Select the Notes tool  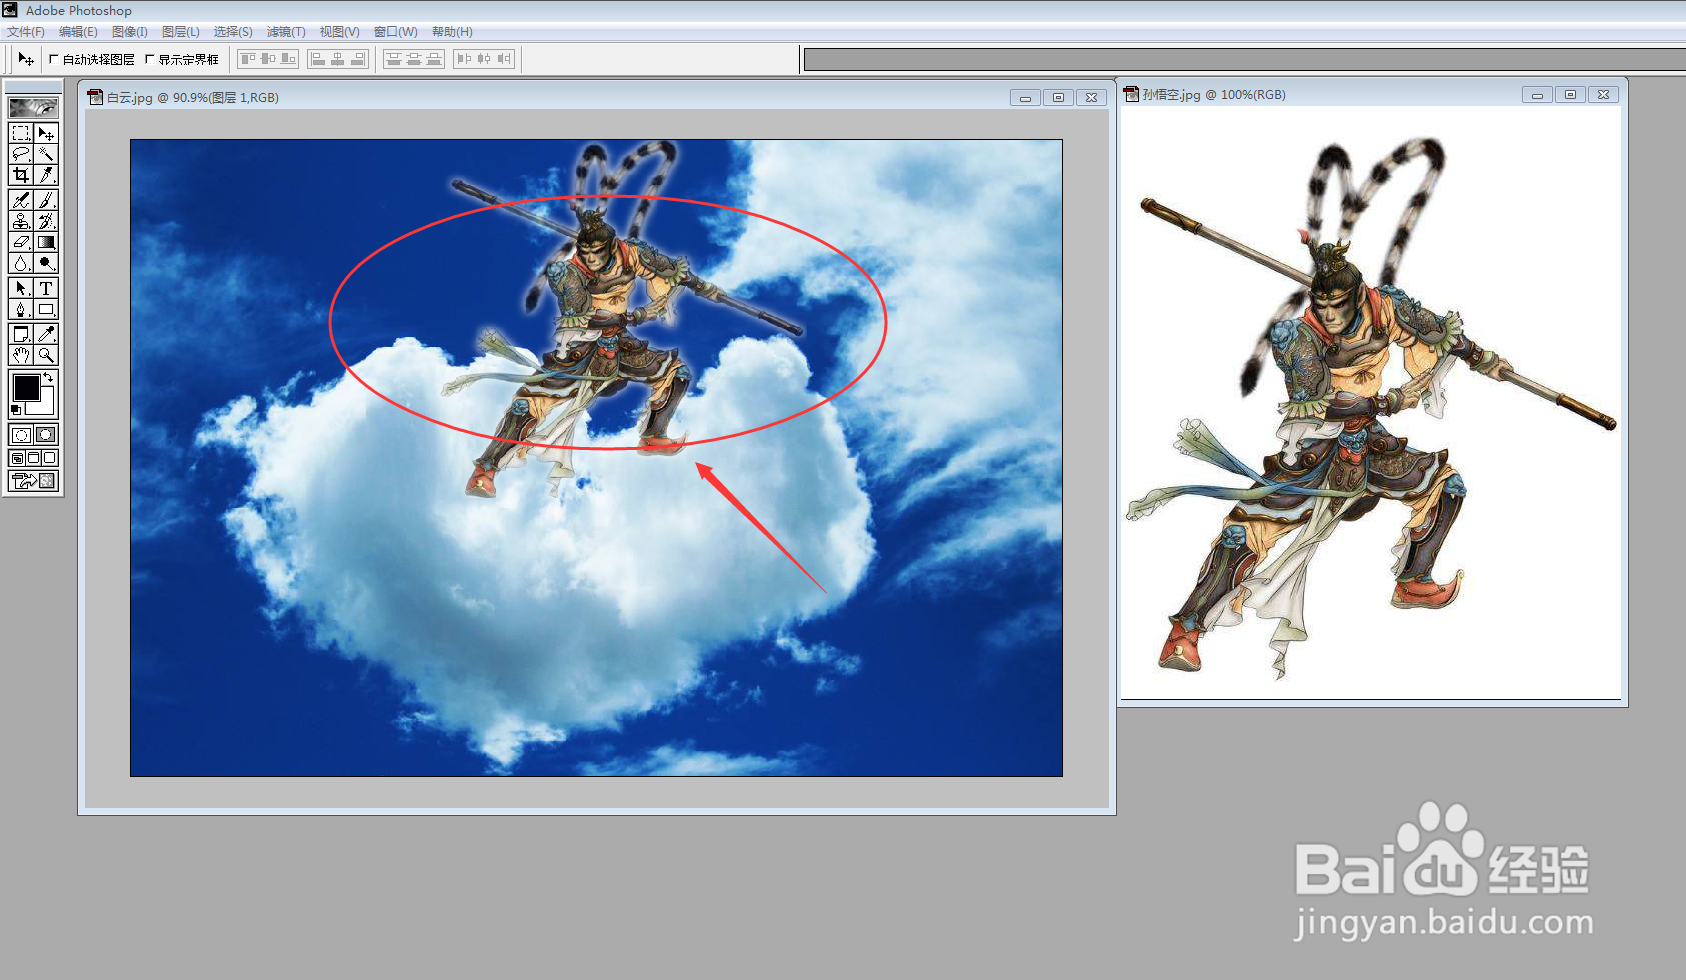20,334
